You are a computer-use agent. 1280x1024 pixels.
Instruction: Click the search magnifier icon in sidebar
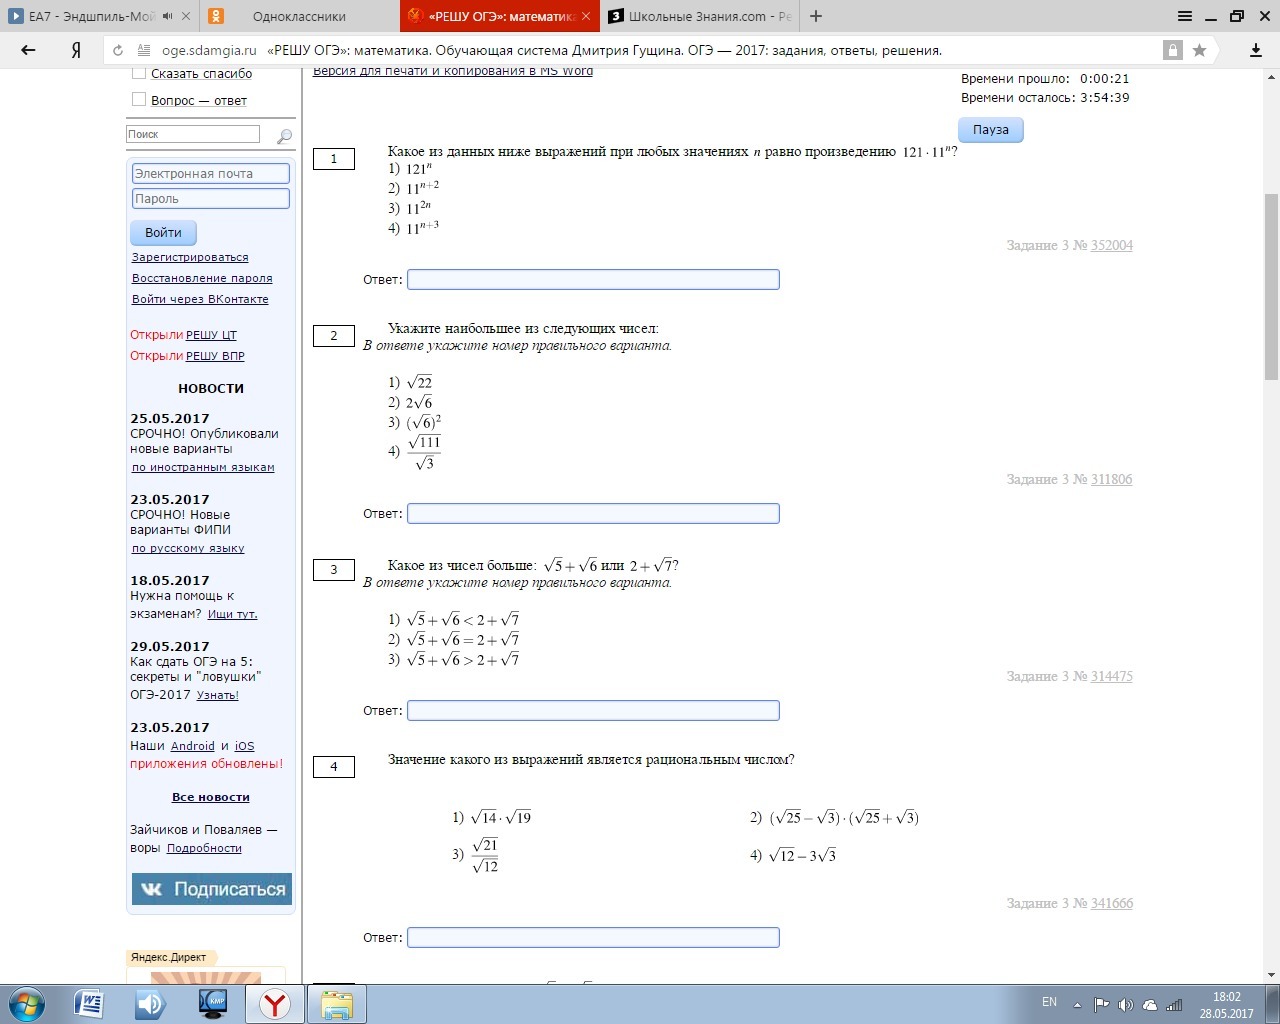click(284, 135)
